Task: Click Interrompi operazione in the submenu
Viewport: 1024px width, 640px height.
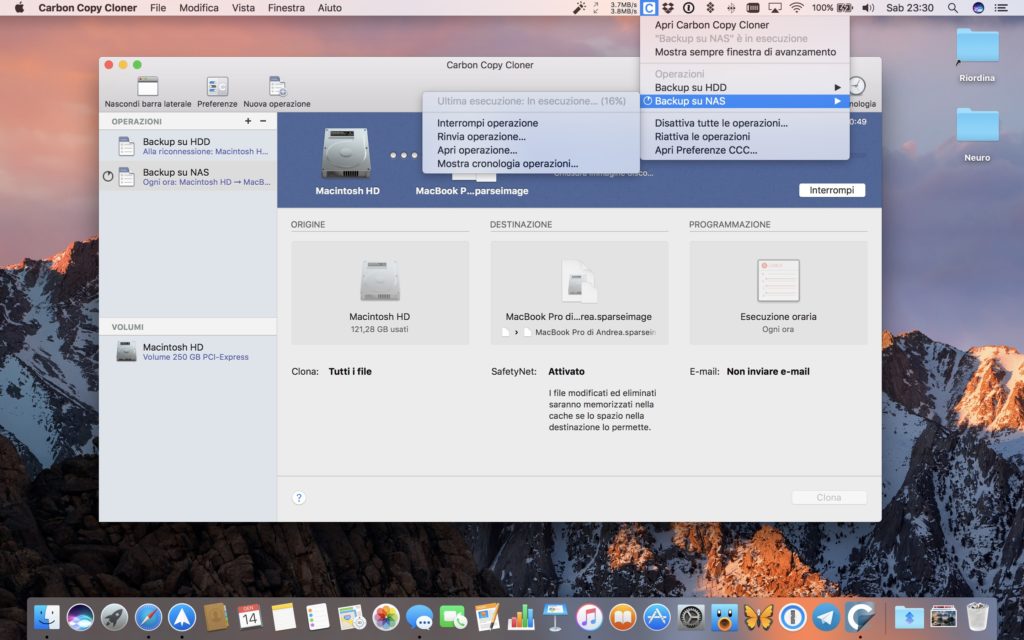Action: 531,123
